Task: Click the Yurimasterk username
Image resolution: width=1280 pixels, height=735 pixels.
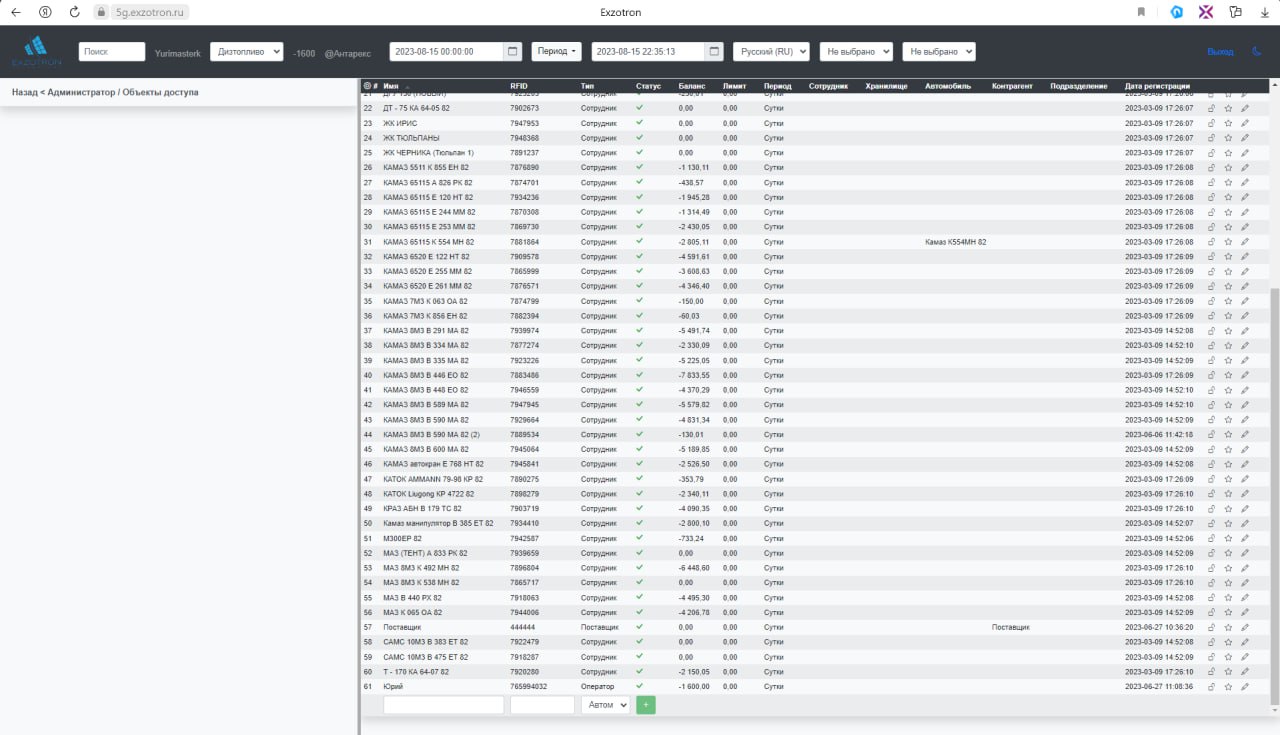Action: pyautogui.click(x=178, y=52)
